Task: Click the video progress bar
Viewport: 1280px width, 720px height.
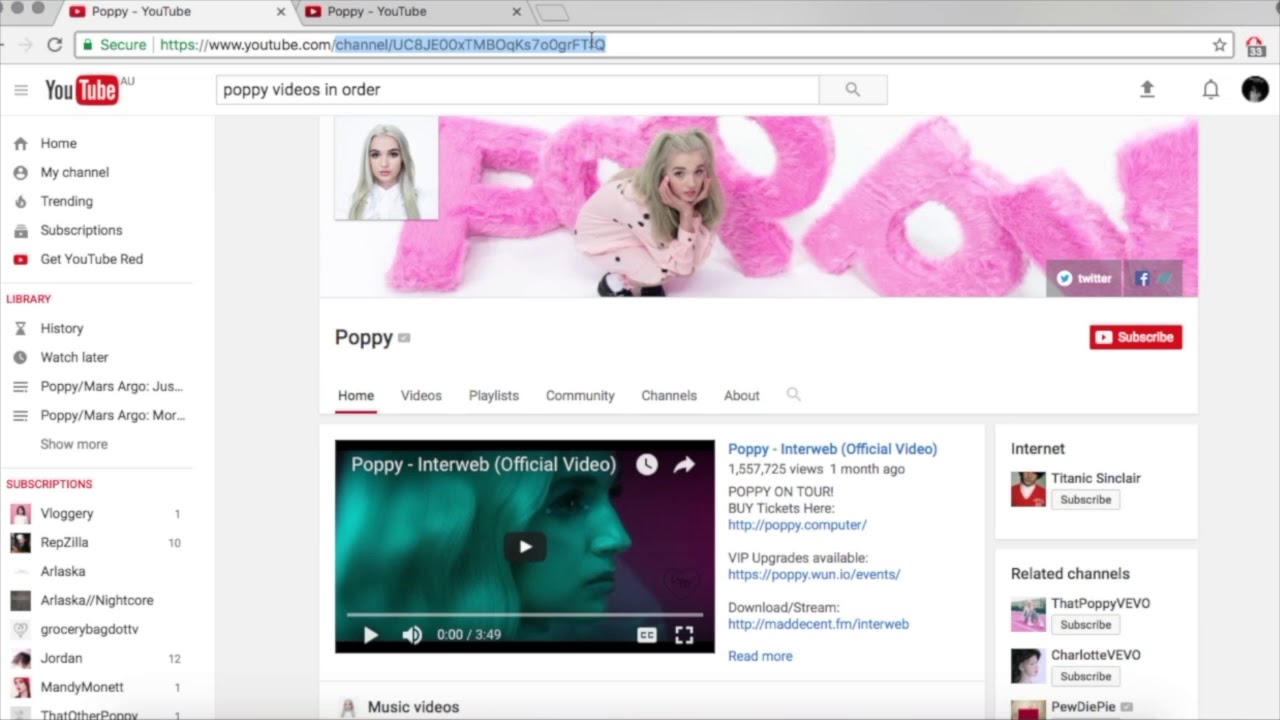Action: point(525,614)
